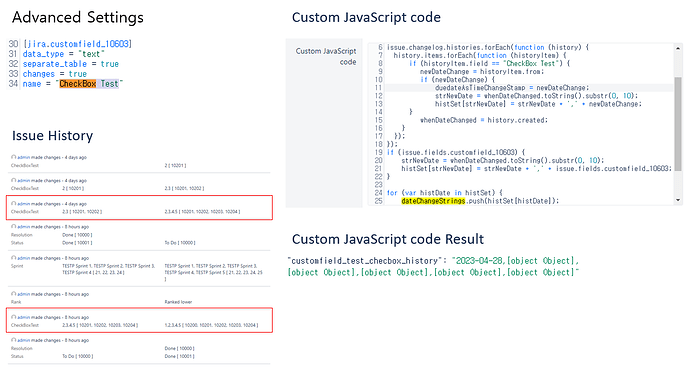Image resolution: width=690 pixels, height=370 pixels.
Task: Click the Custom JavaScript code field label
Action: [x=326, y=56]
